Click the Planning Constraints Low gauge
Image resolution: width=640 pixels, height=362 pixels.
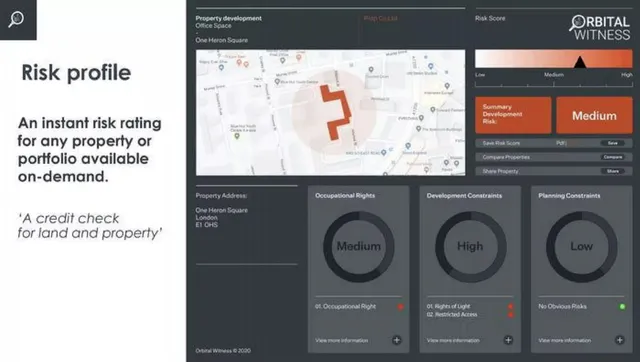click(x=582, y=247)
